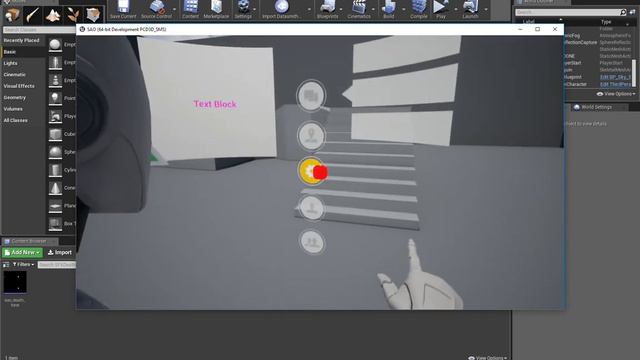
Task: Toggle the Content Browser sources panel icon
Action: pyautogui.click(x=6, y=264)
